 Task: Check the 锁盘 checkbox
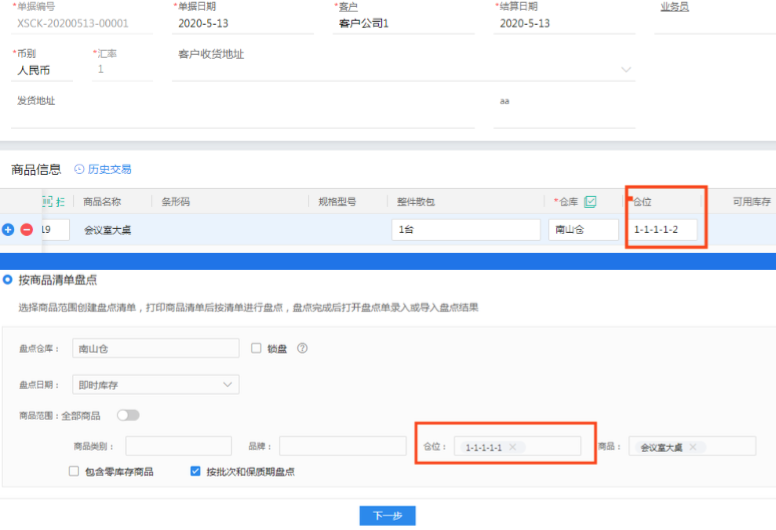pyautogui.click(x=256, y=348)
